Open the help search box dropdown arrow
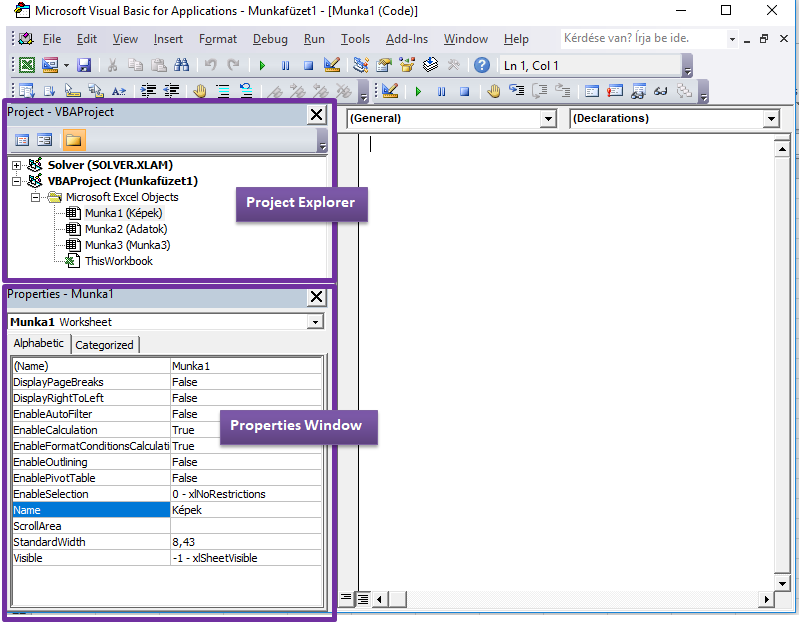This screenshot has width=802, height=623. (732, 39)
